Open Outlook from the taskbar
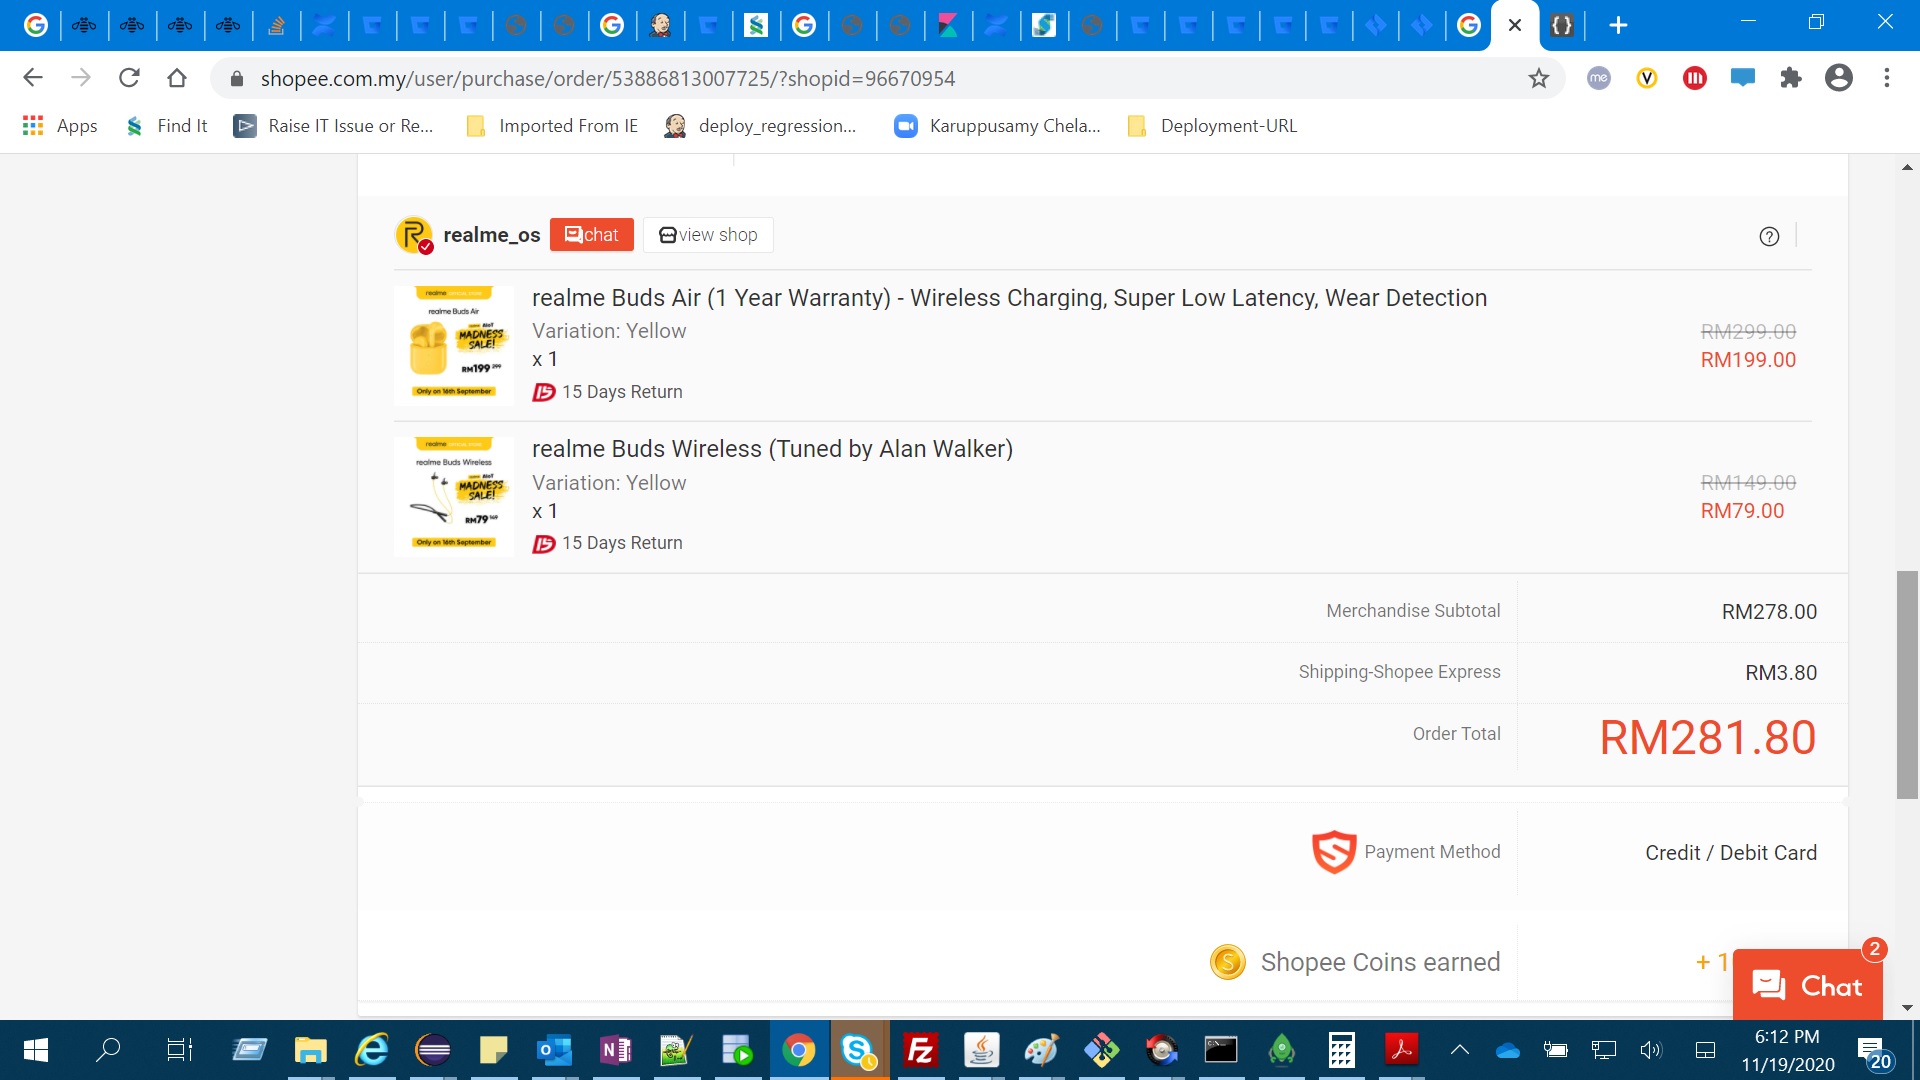Image resolution: width=1920 pixels, height=1080 pixels. pyautogui.click(x=554, y=1050)
